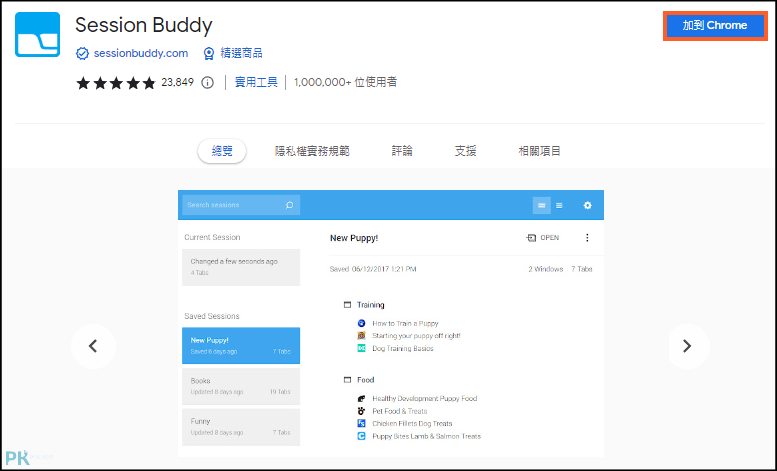Open 'How to Train a Puppy' tab link
The width and height of the screenshot is (777, 471).
click(405, 323)
